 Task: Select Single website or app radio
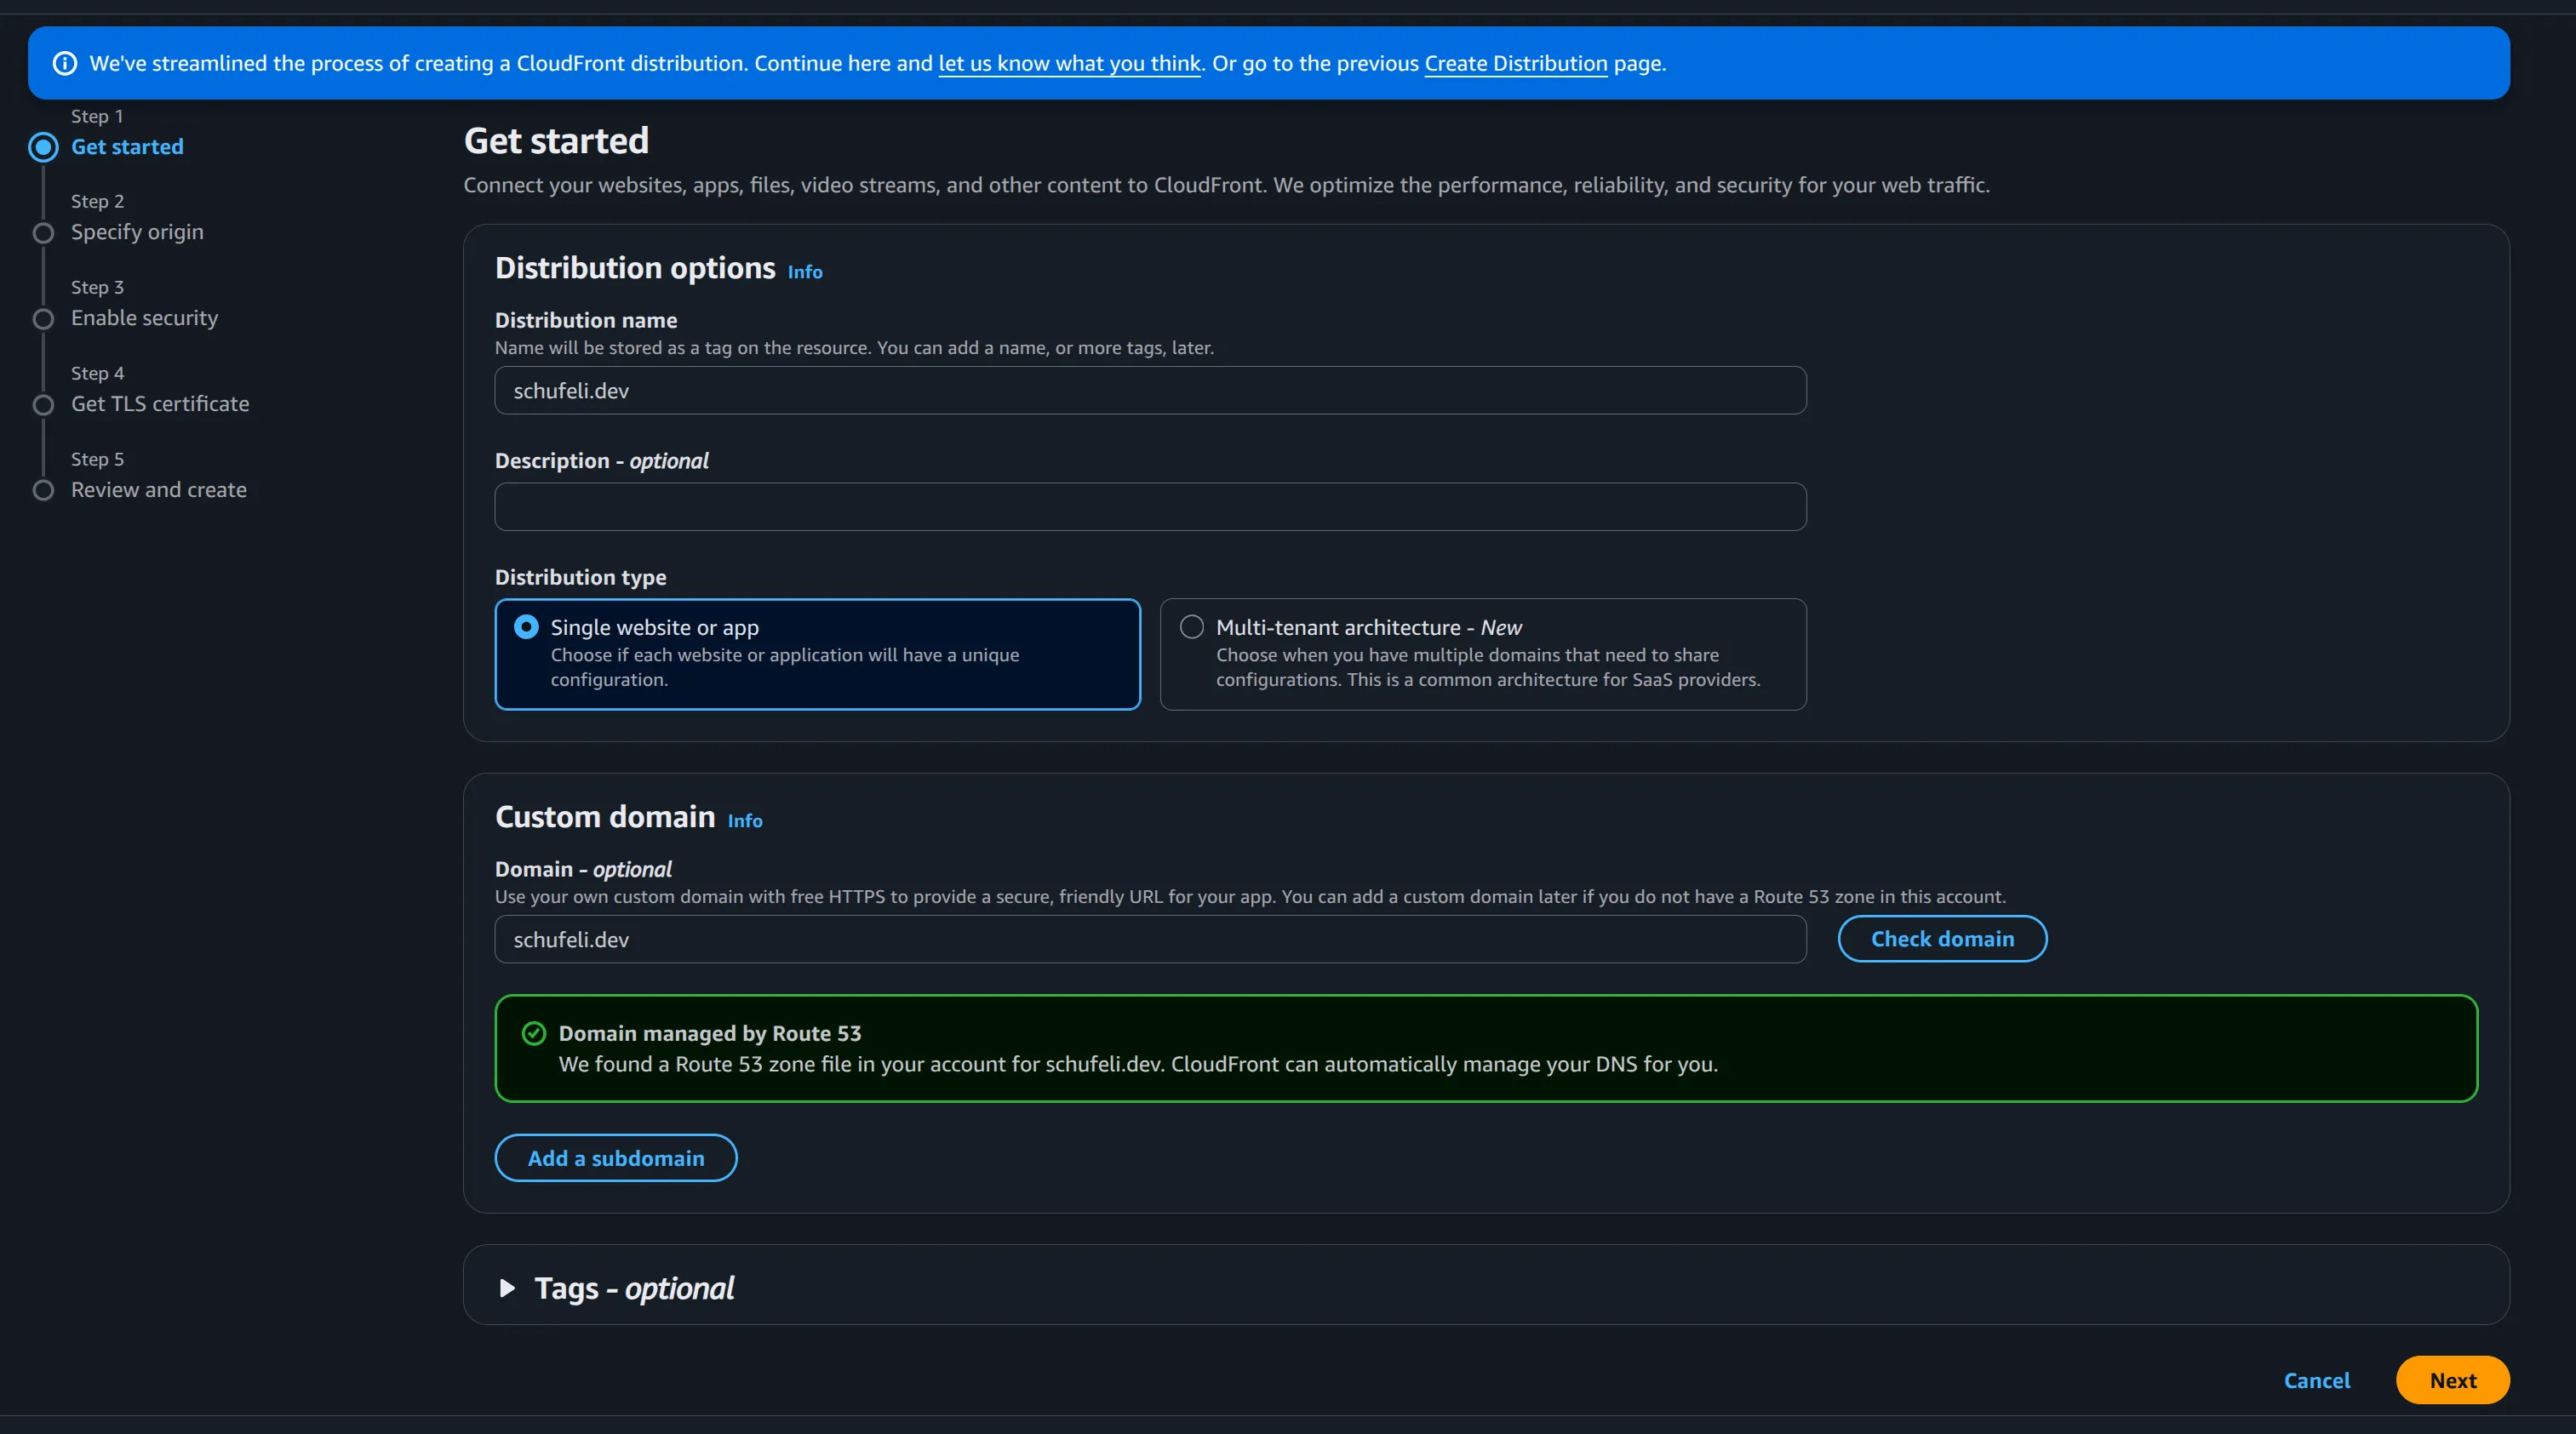tap(526, 627)
